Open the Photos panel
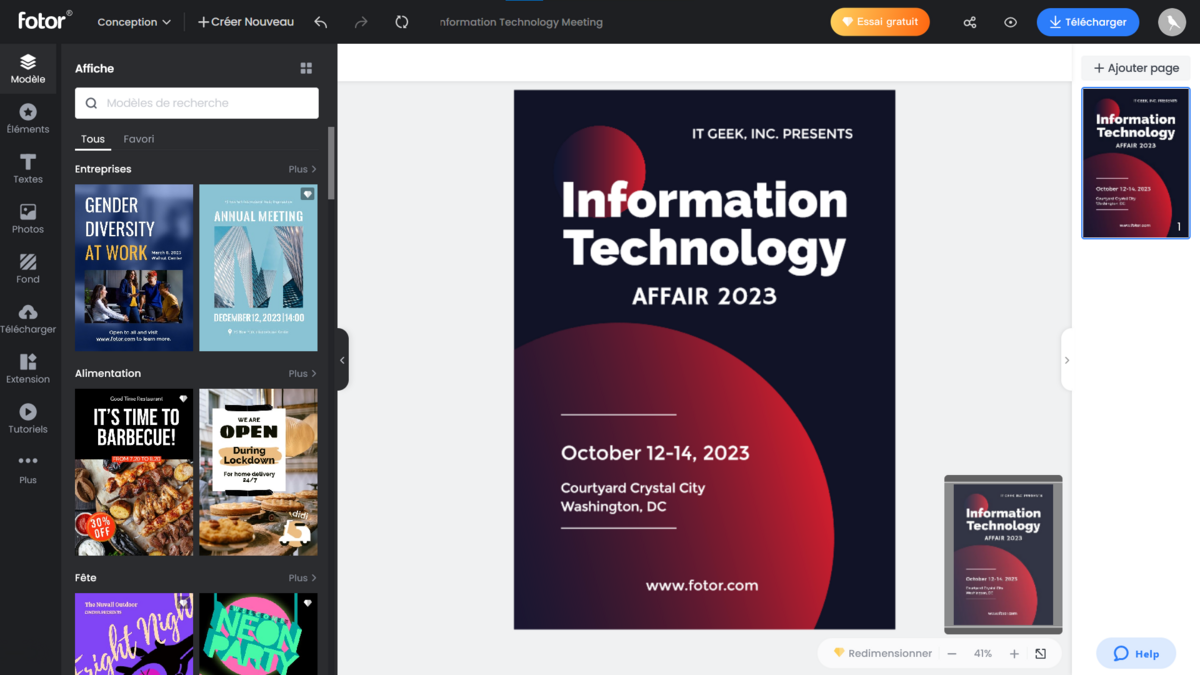The image size is (1200, 675). coord(28,219)
